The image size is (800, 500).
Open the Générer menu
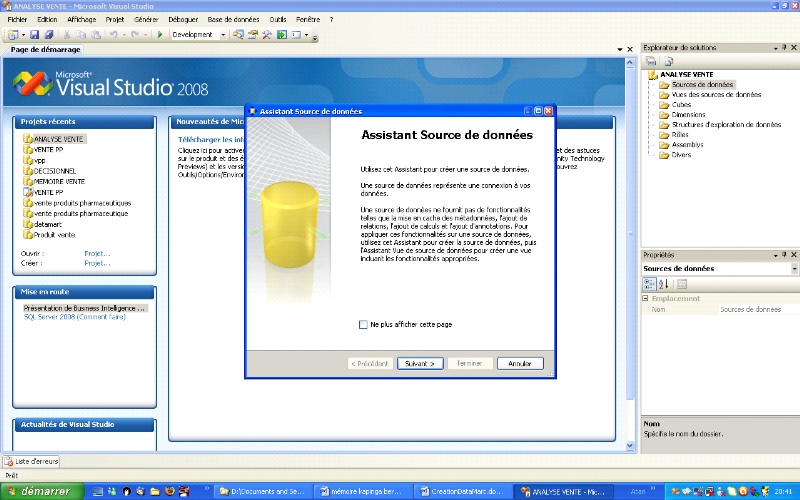(146, 19)
